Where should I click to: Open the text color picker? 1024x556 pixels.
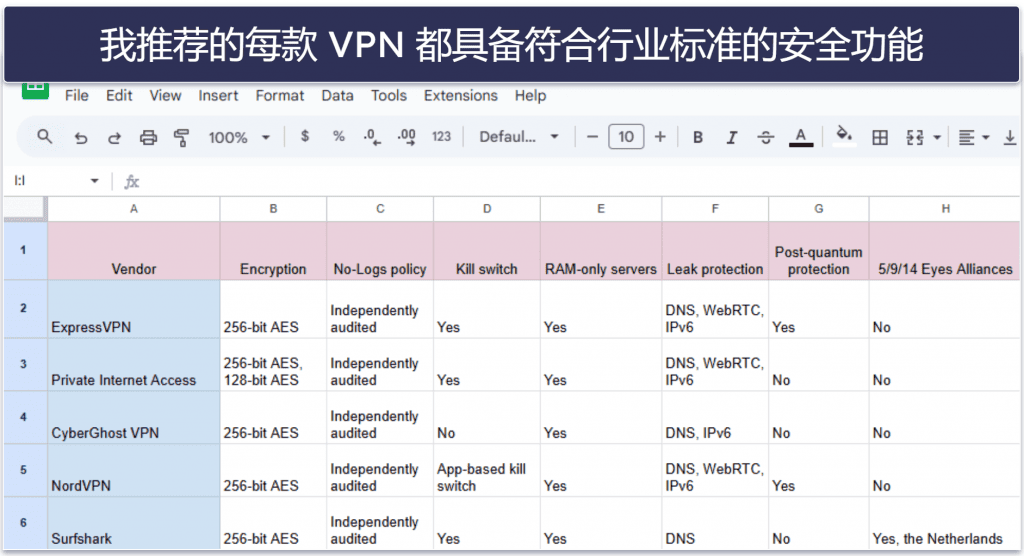coord(801,137)
